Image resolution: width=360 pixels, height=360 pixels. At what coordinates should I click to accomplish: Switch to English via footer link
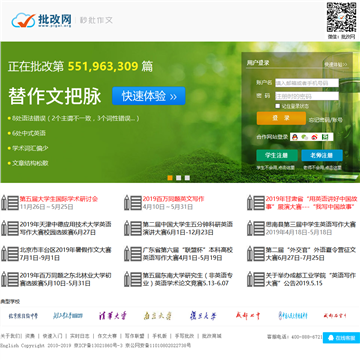9,346
